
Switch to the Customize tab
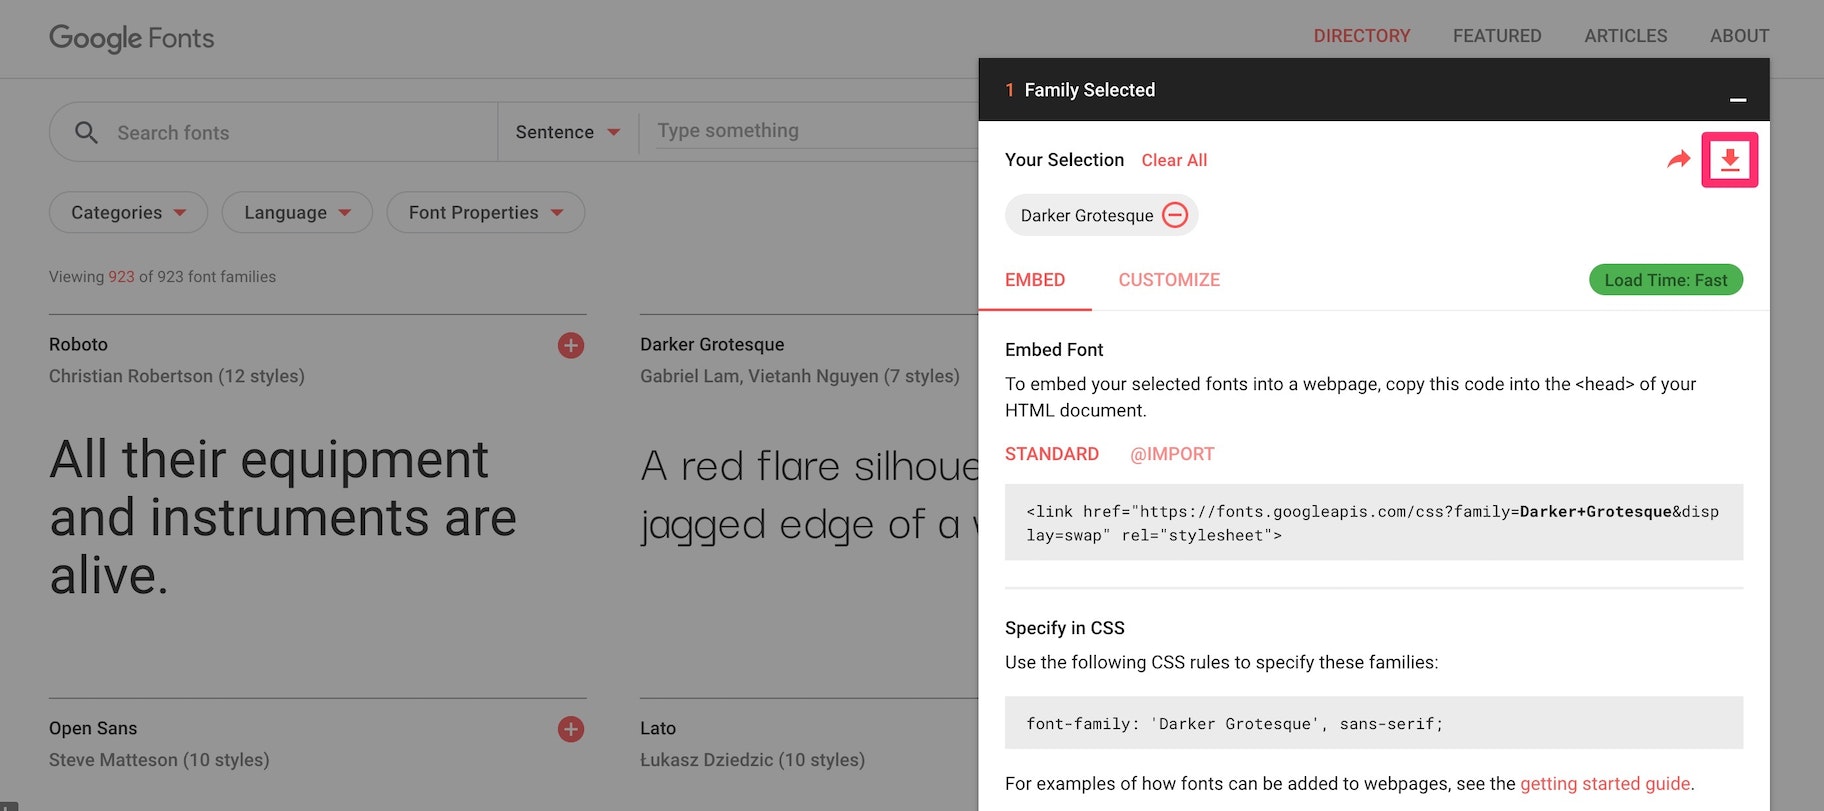(x=1169, y=280)
